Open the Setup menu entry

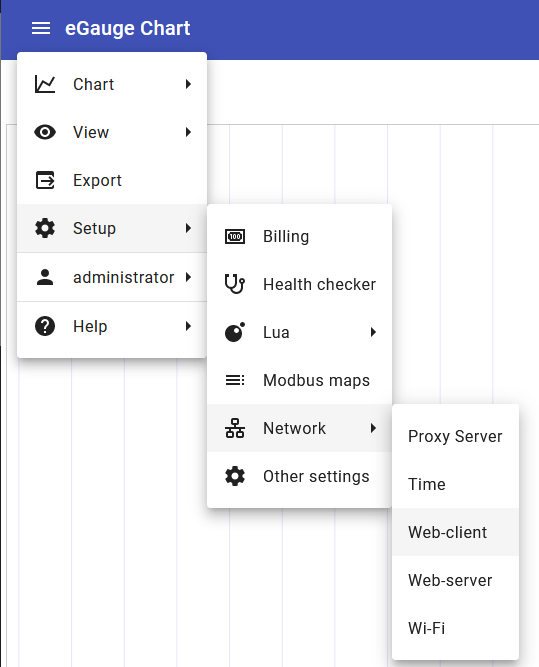[112, 228]
